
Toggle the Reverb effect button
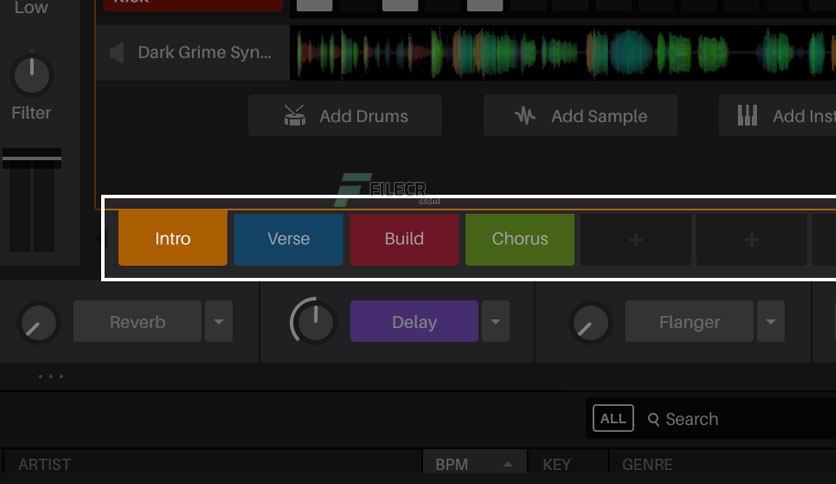click(x=138, y=321)
